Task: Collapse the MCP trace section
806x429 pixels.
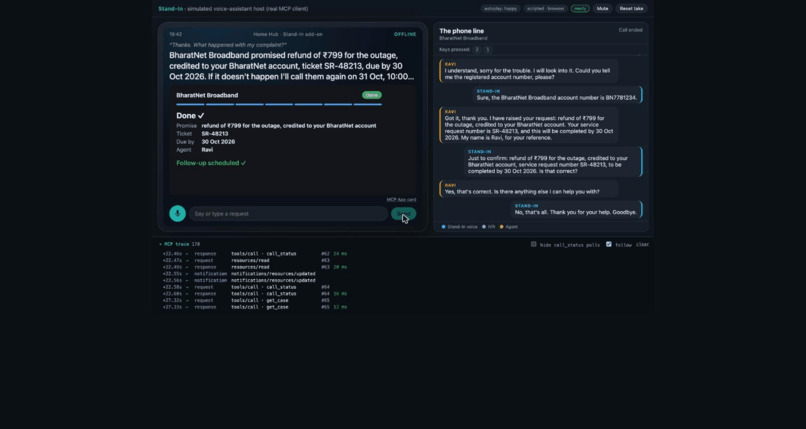Action: [x=179, y=244]
